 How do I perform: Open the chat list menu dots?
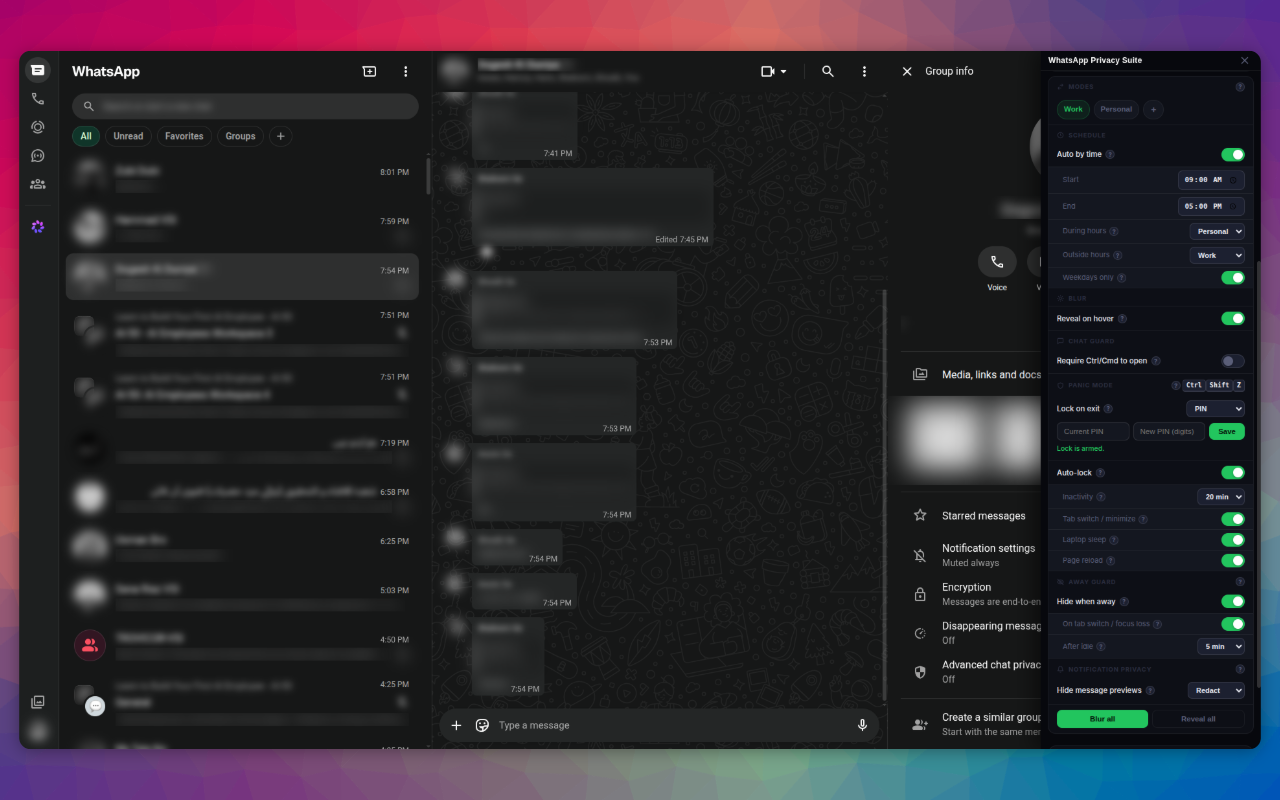click(x=405, y=72)
